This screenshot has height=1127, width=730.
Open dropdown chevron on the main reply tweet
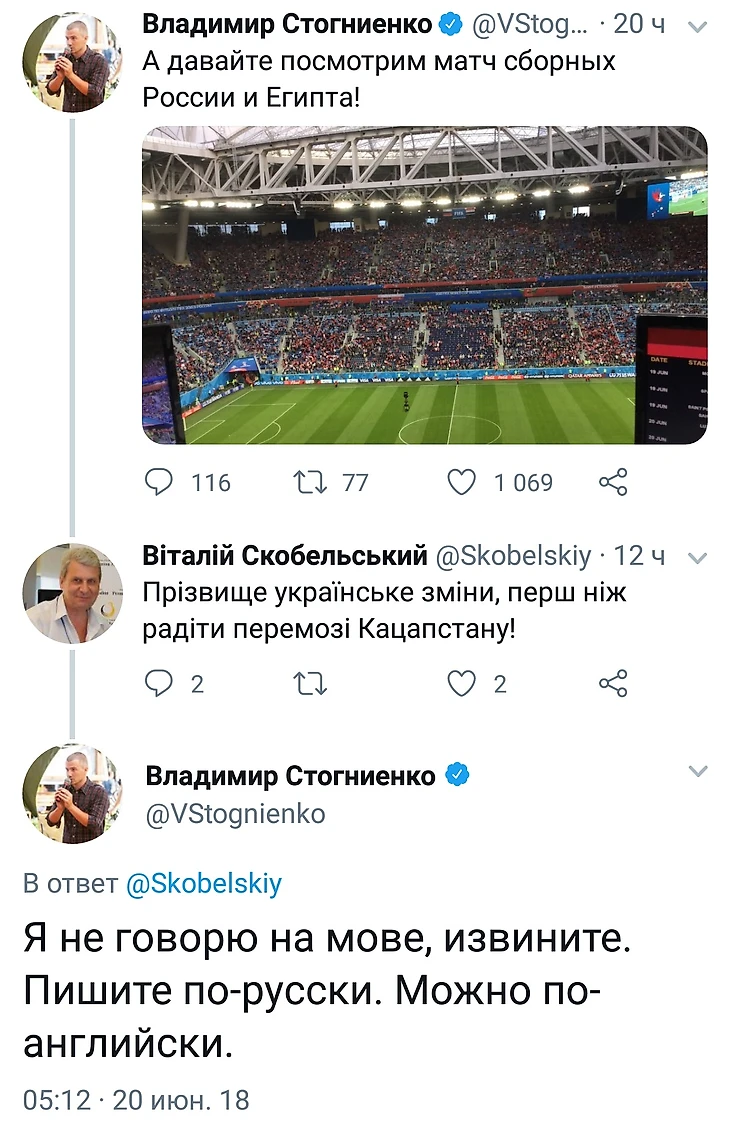pyautogui.click(x=698, y=771)
